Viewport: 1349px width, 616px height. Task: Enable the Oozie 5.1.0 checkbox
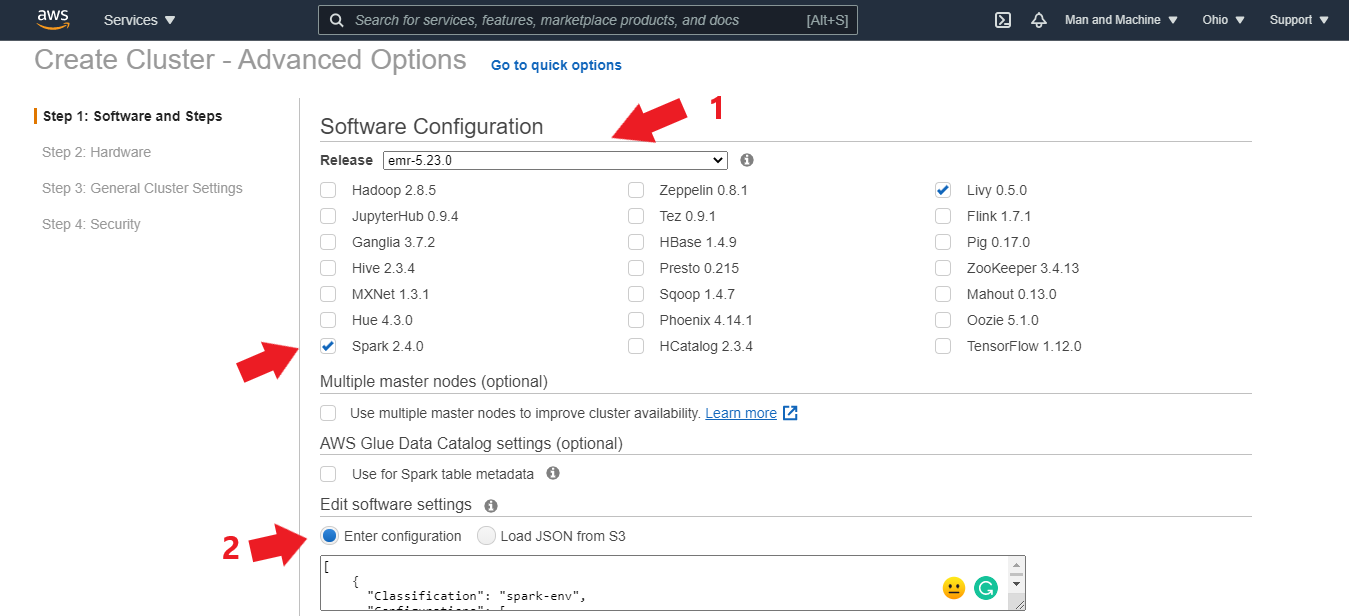(943, 320)
